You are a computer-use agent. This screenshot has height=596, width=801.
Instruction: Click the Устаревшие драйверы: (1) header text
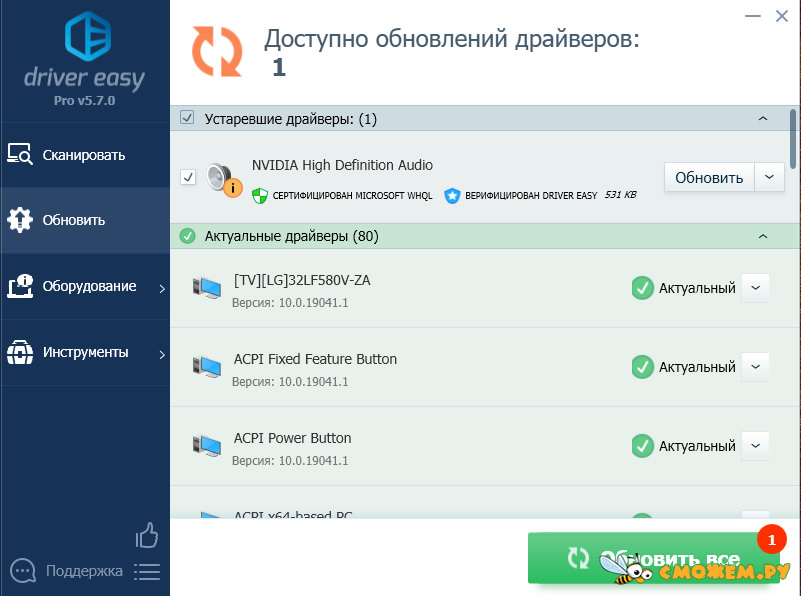(291, 119)
